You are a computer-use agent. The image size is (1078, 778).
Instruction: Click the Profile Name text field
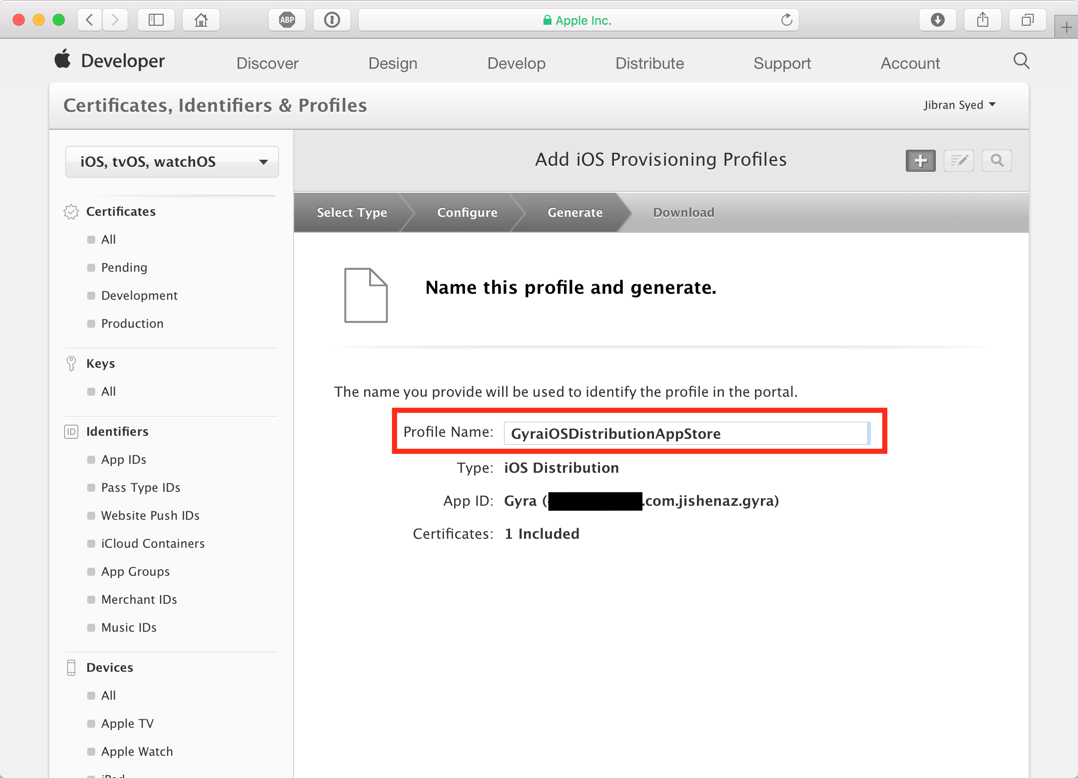(687, 434)
